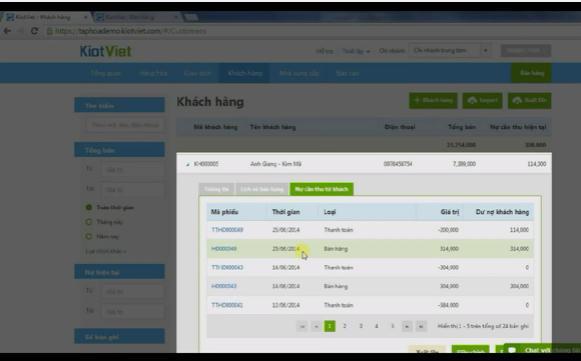Viewport: 581px width, 361px height.
Task: Click the Import cloud icon button
Action: (482, 100)
